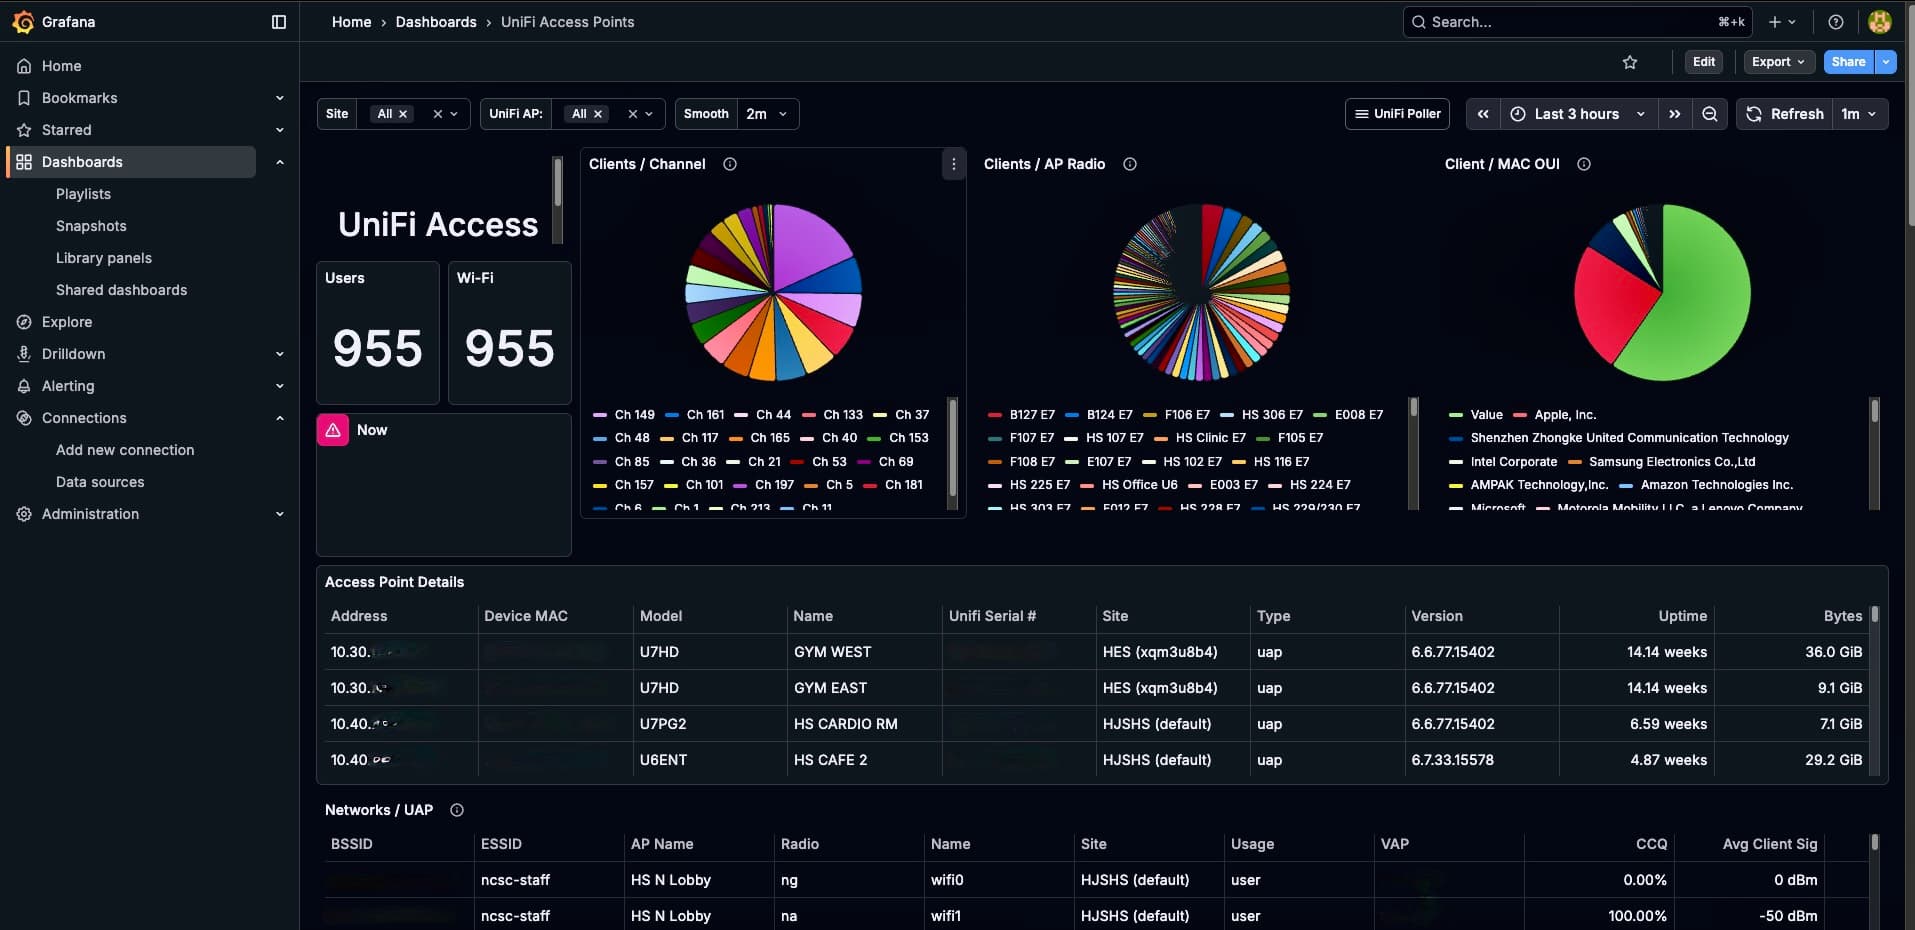Click the Edit button

coord(1703,62)
